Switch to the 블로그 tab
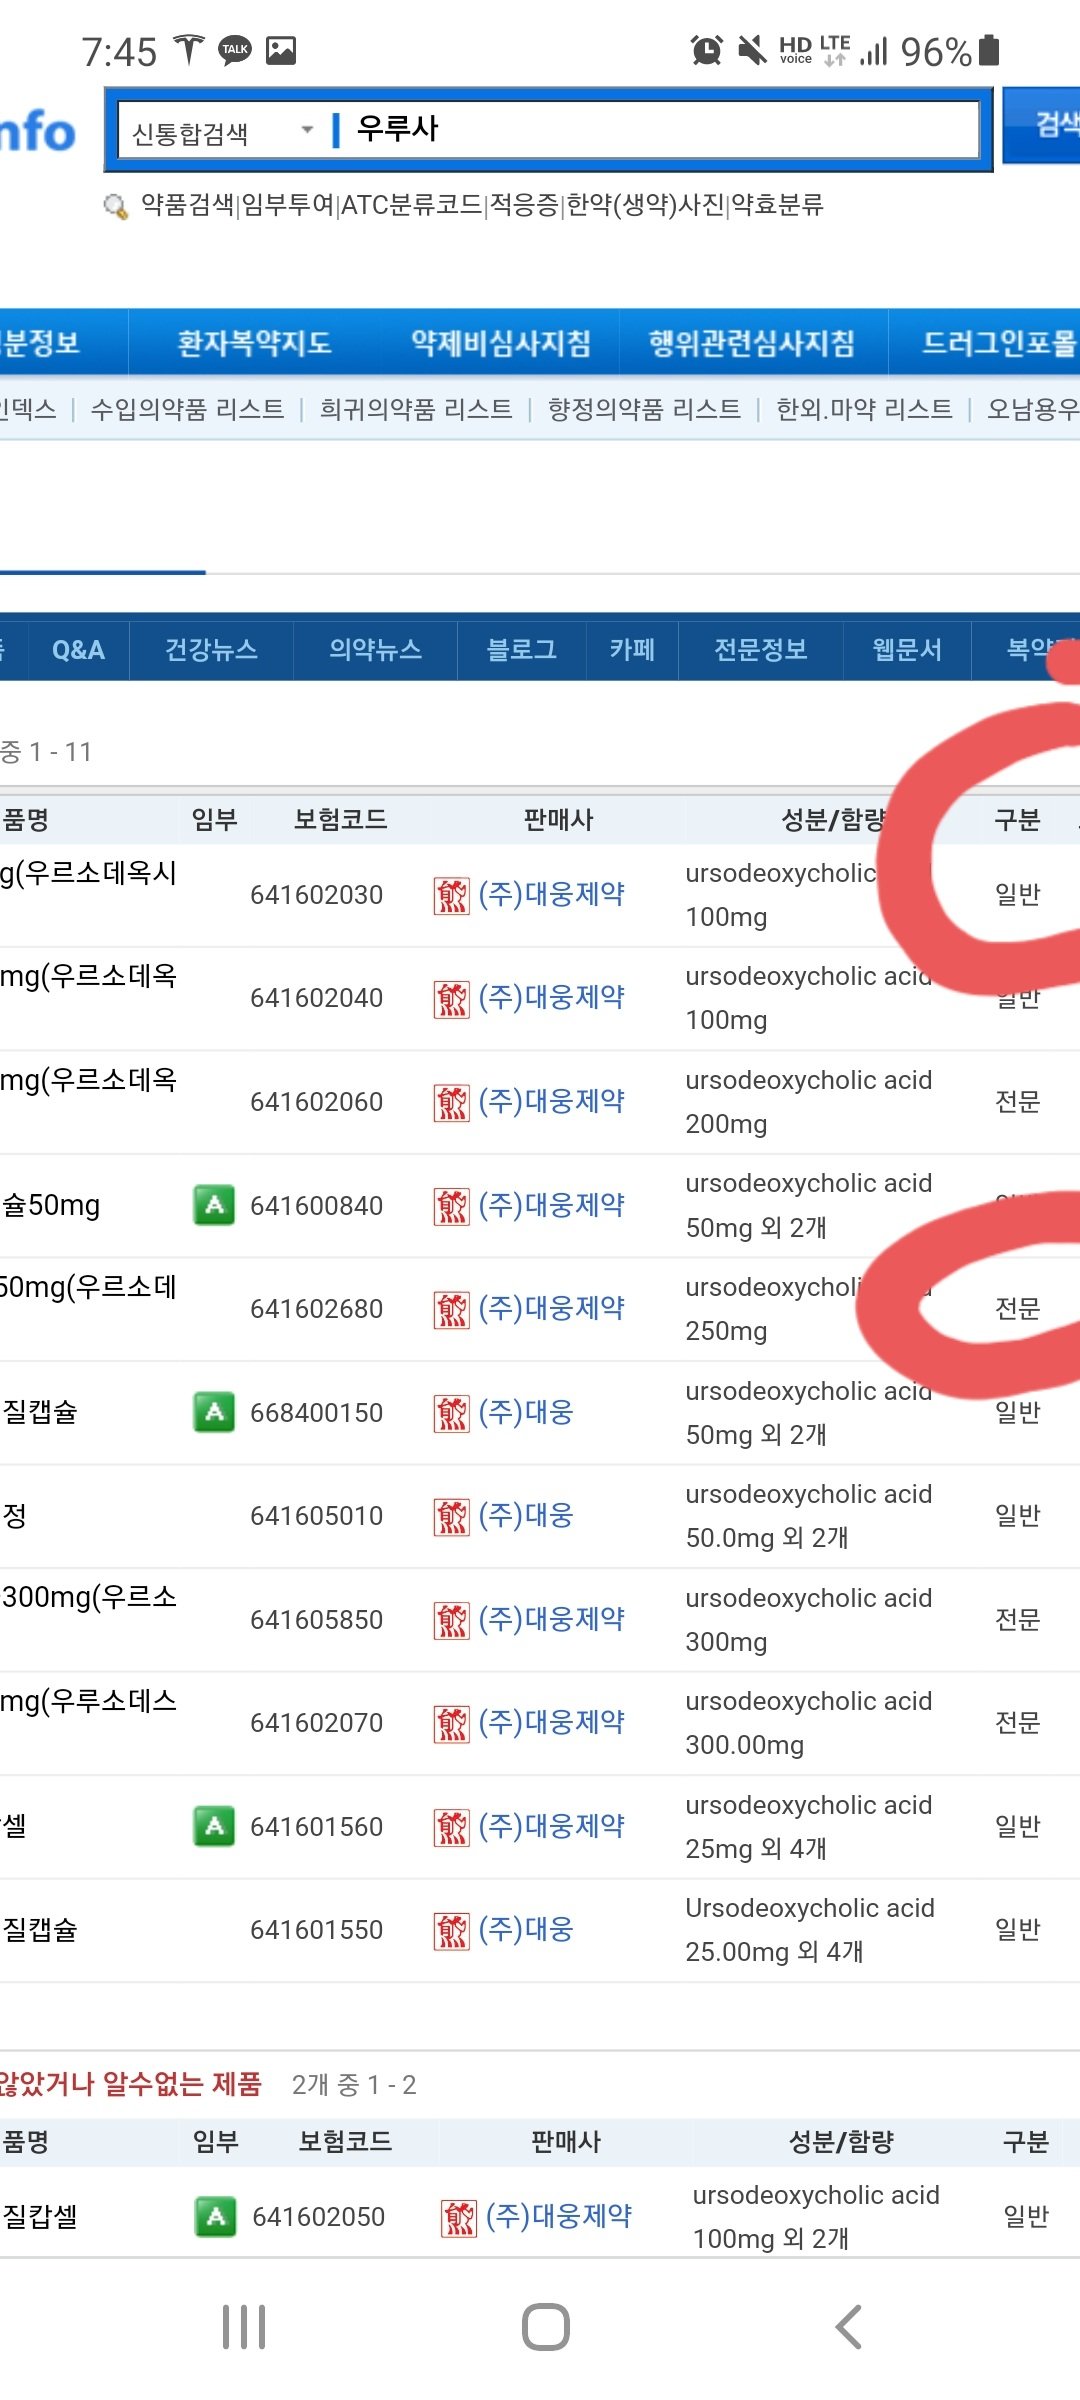The height and width of the screenshot is (2400, 1080). [521, 650]
